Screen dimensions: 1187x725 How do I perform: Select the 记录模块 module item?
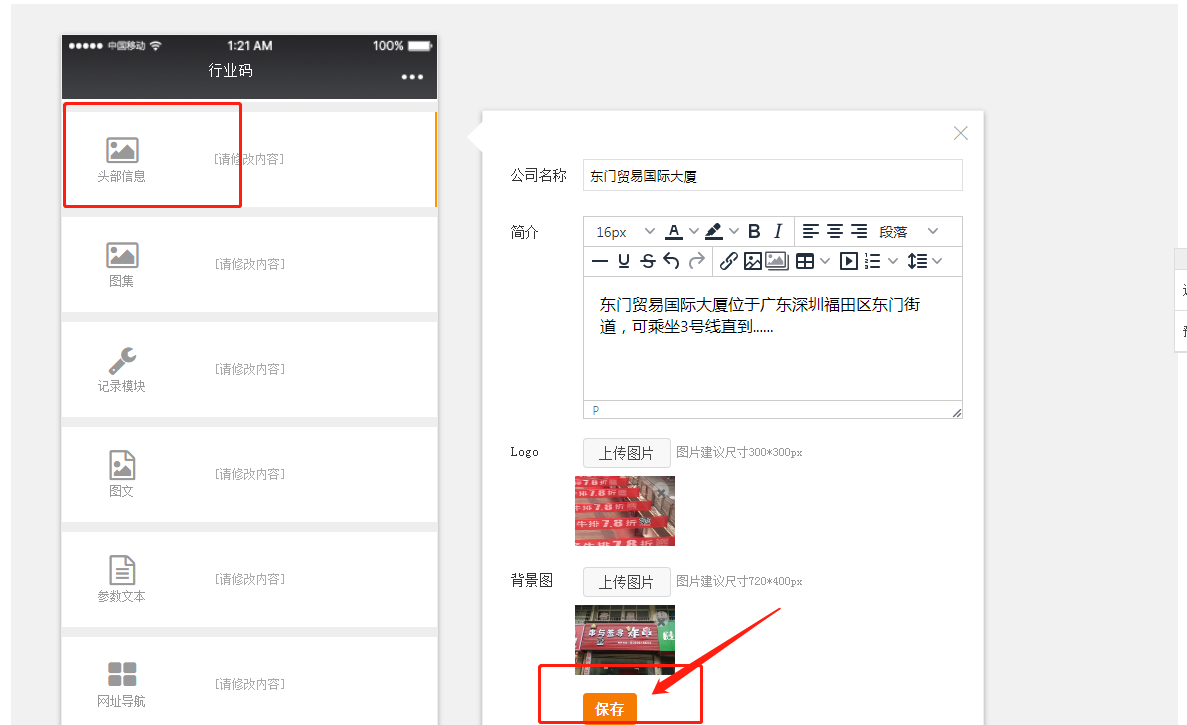pos(249,369)
